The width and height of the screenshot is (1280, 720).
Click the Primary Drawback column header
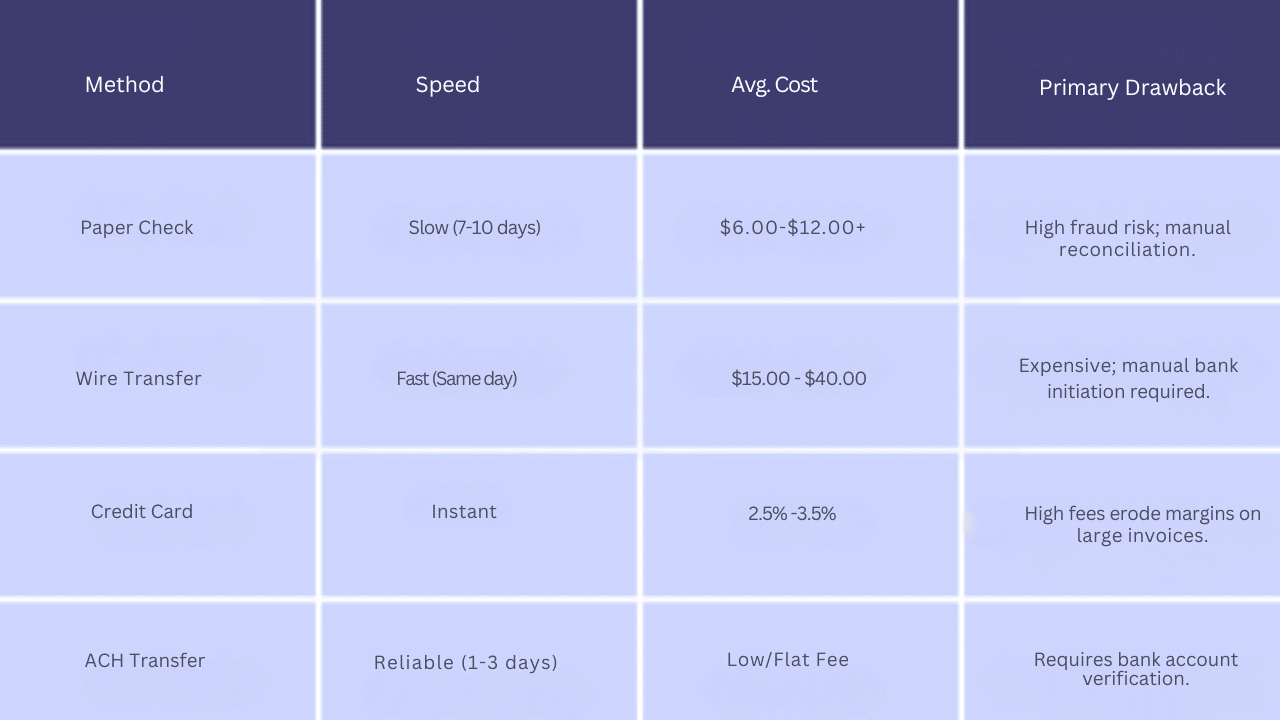click(1132, 88)
